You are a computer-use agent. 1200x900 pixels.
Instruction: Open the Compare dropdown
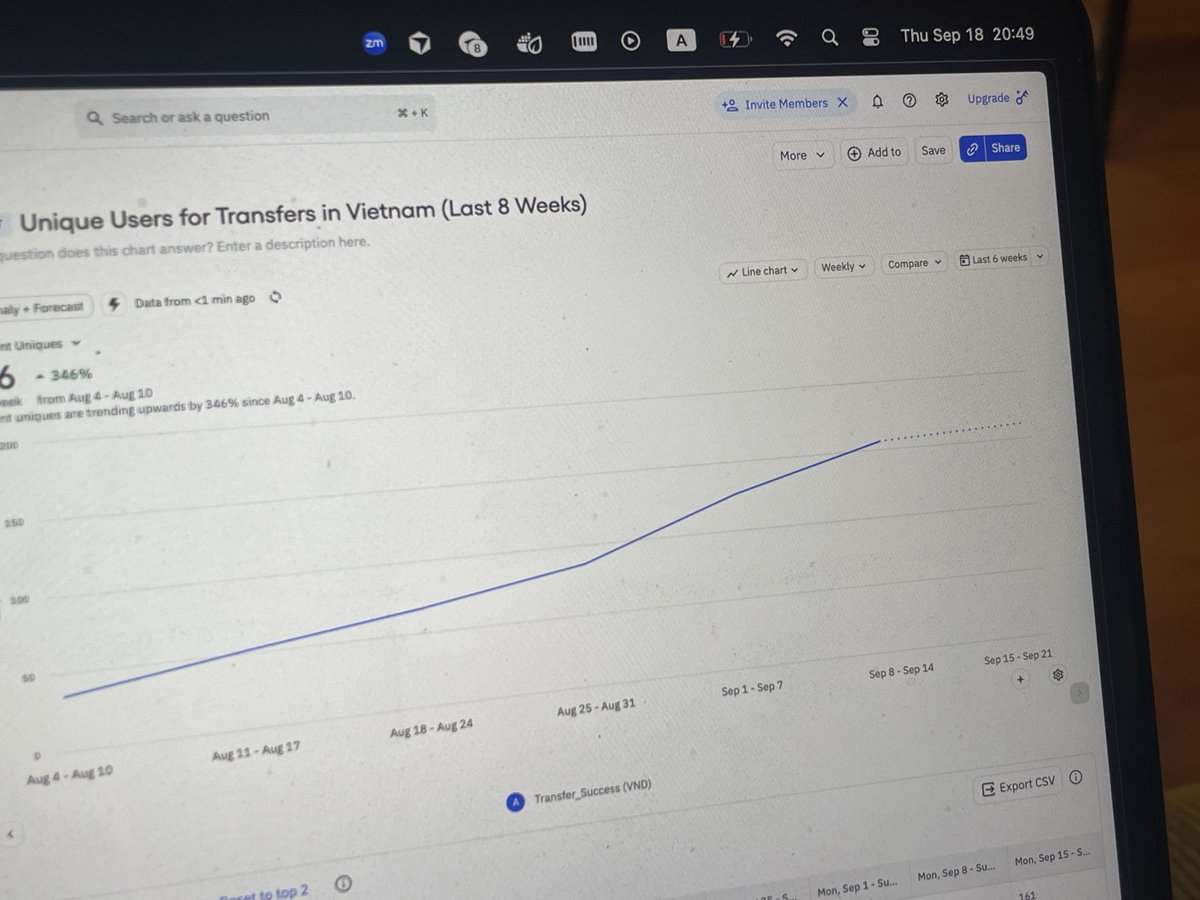tap(914, 264)
